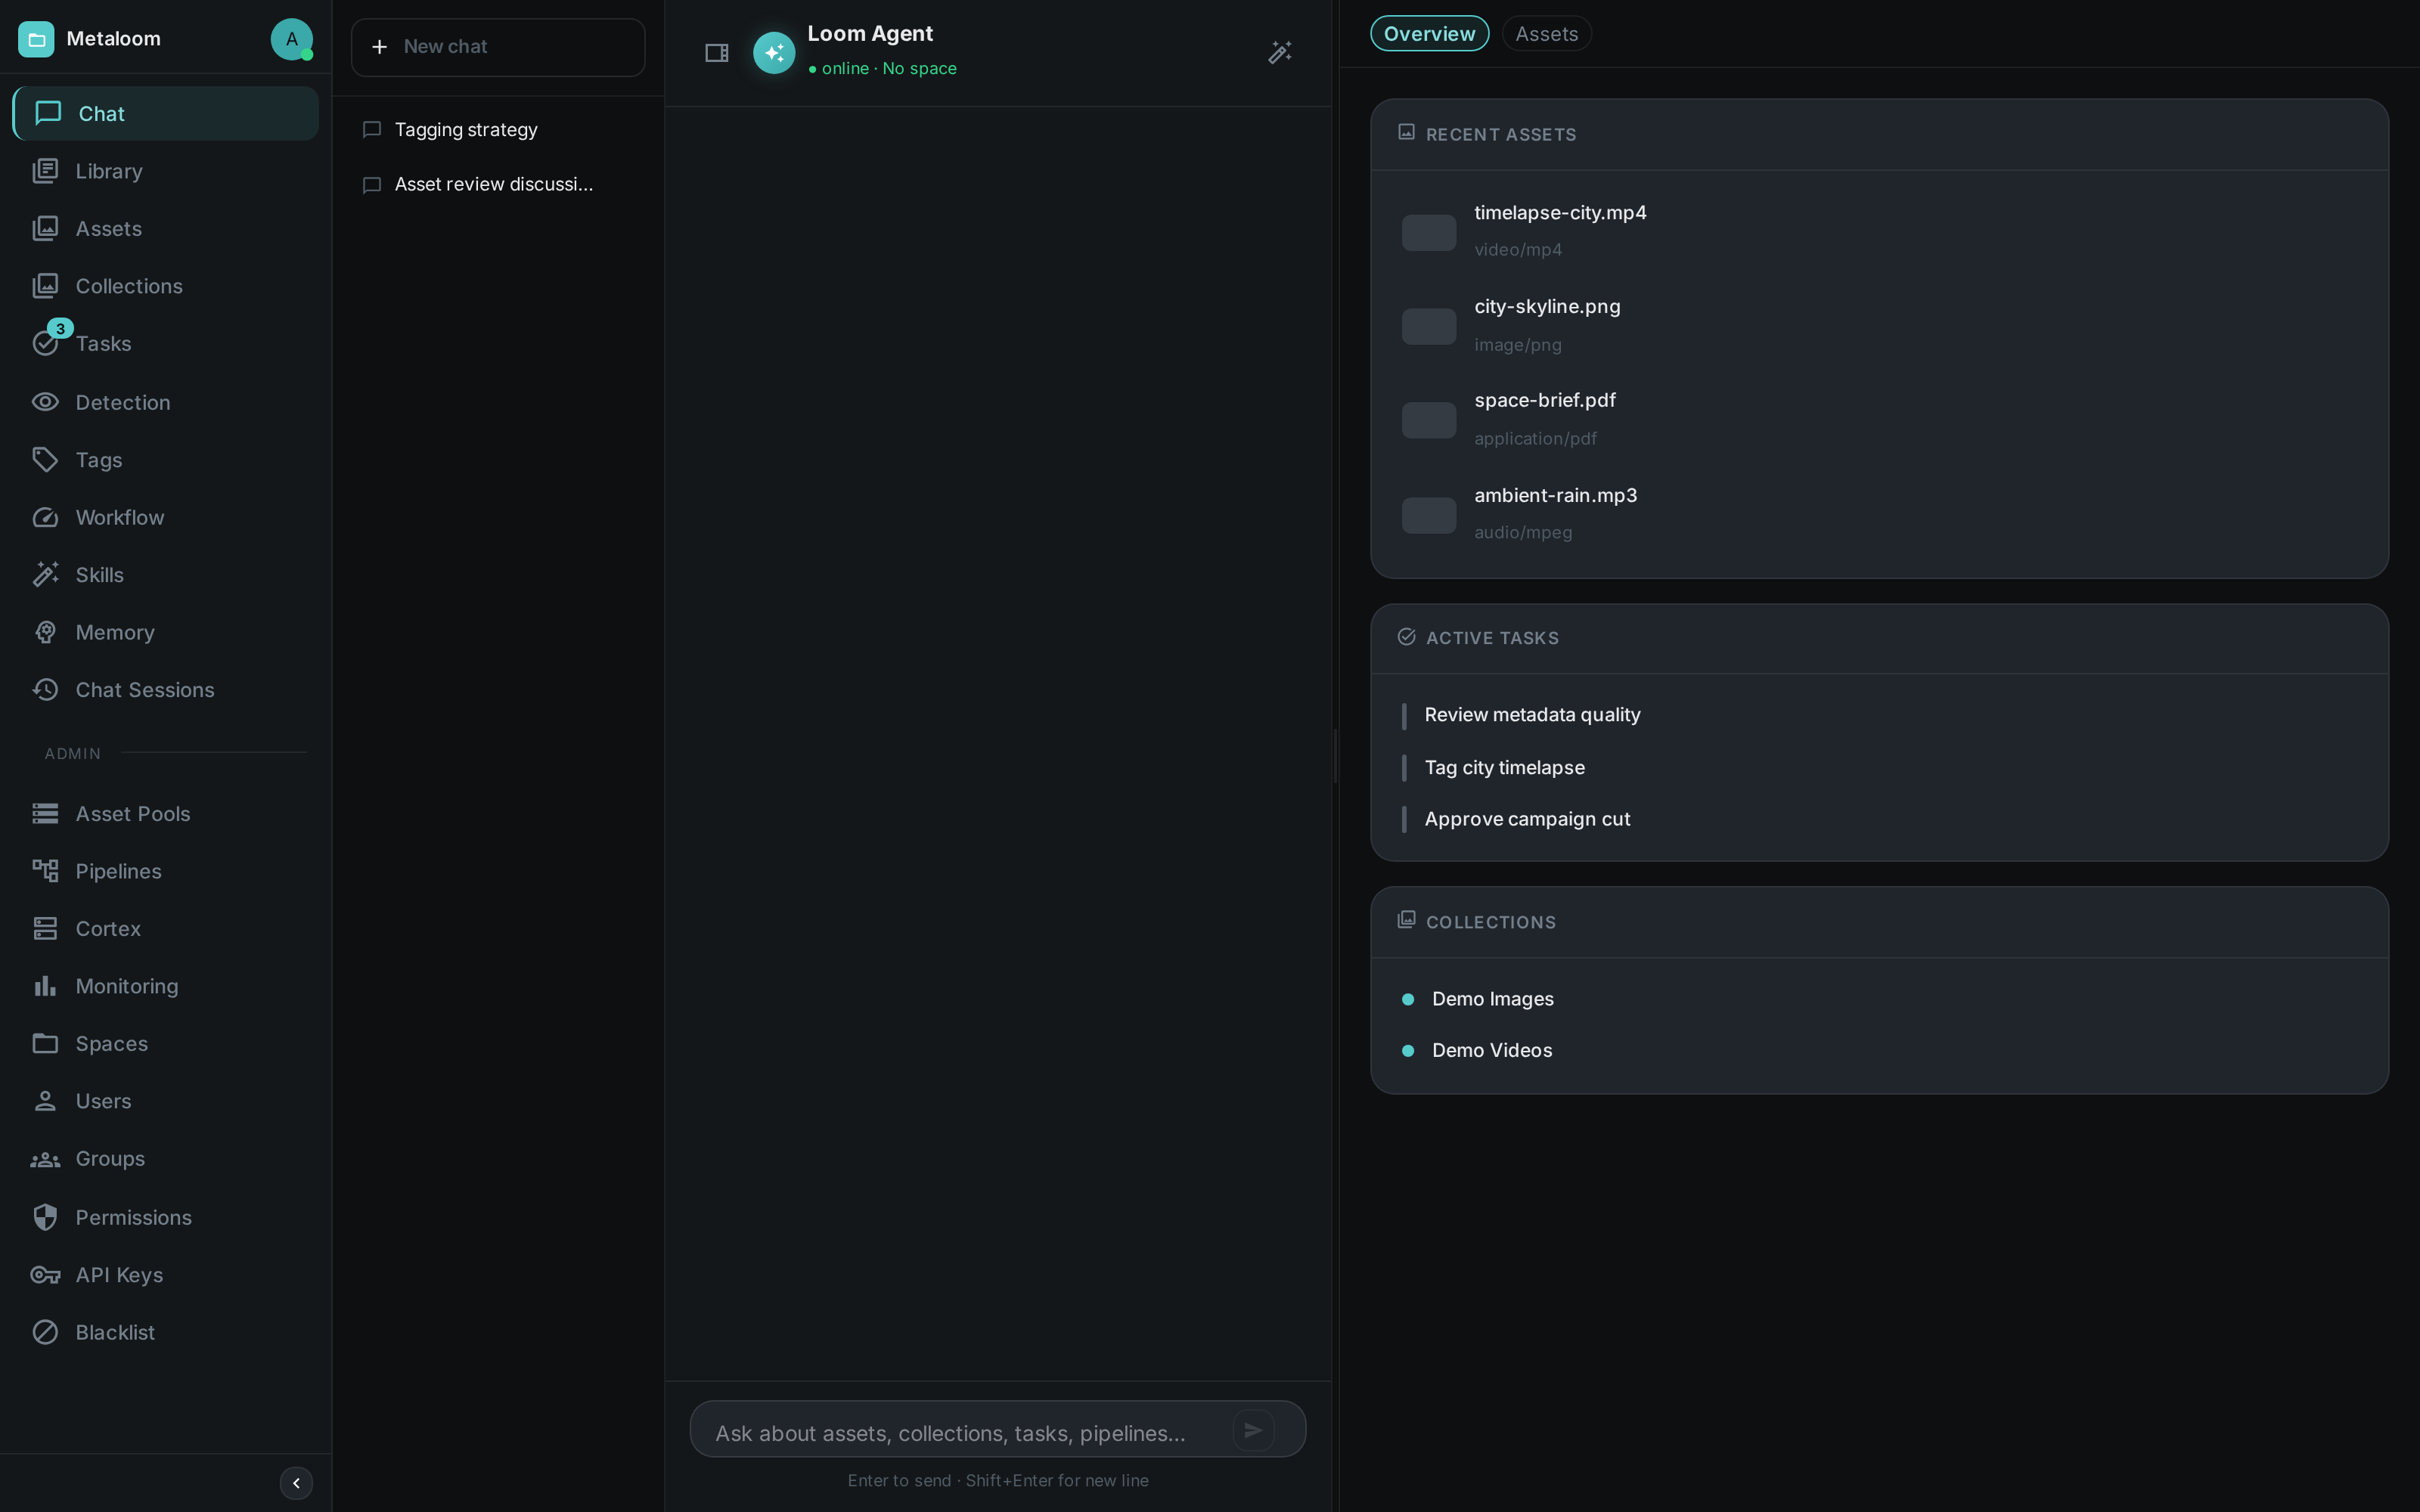Viewport: 2420px width, 1512px height.
Task: Click the Loom Agent sparkle avatar
Action: [x=774, y=53]
